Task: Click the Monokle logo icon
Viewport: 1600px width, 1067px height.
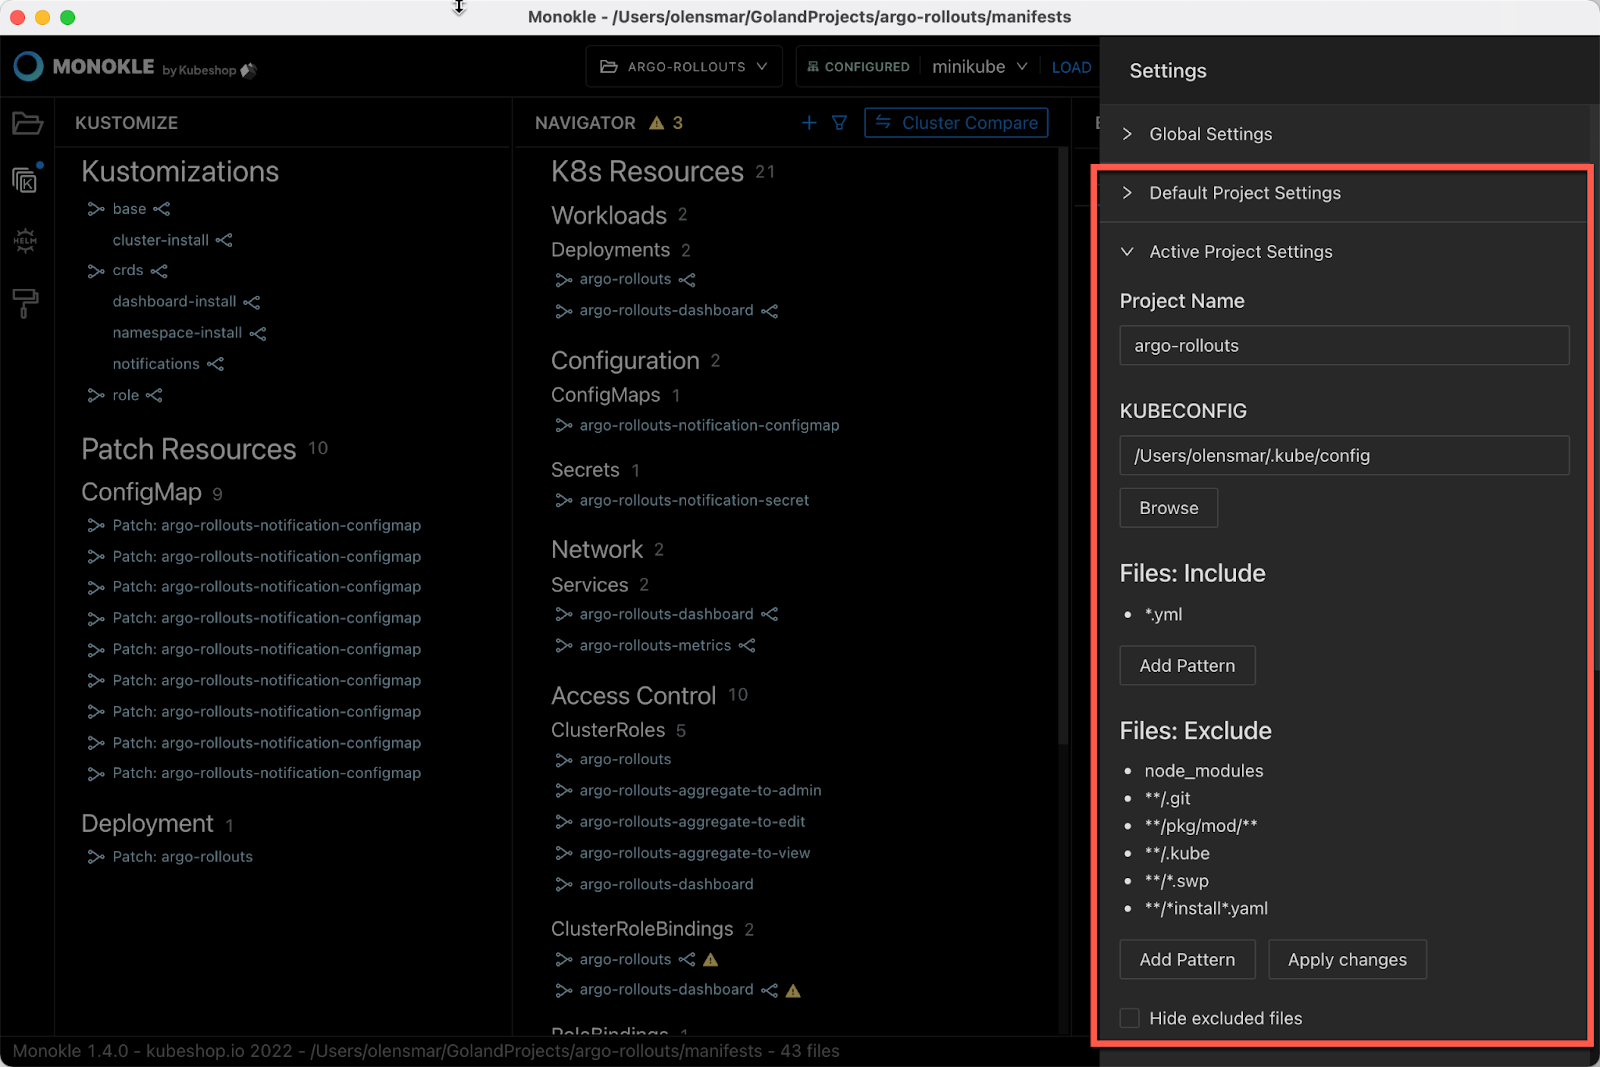Action: click(28, 66)
